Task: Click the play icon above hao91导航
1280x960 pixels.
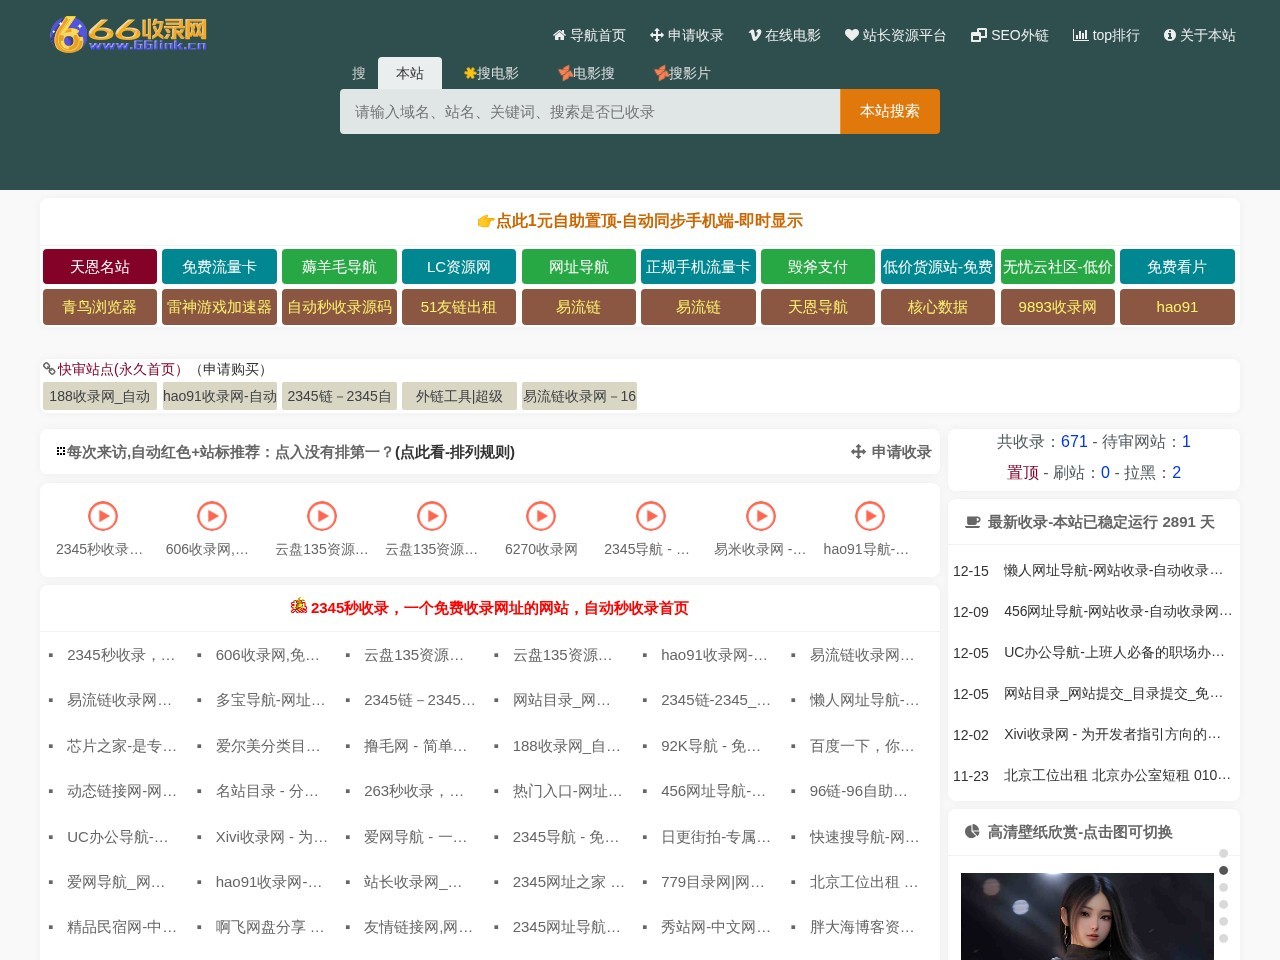Action: click(870, 516)
